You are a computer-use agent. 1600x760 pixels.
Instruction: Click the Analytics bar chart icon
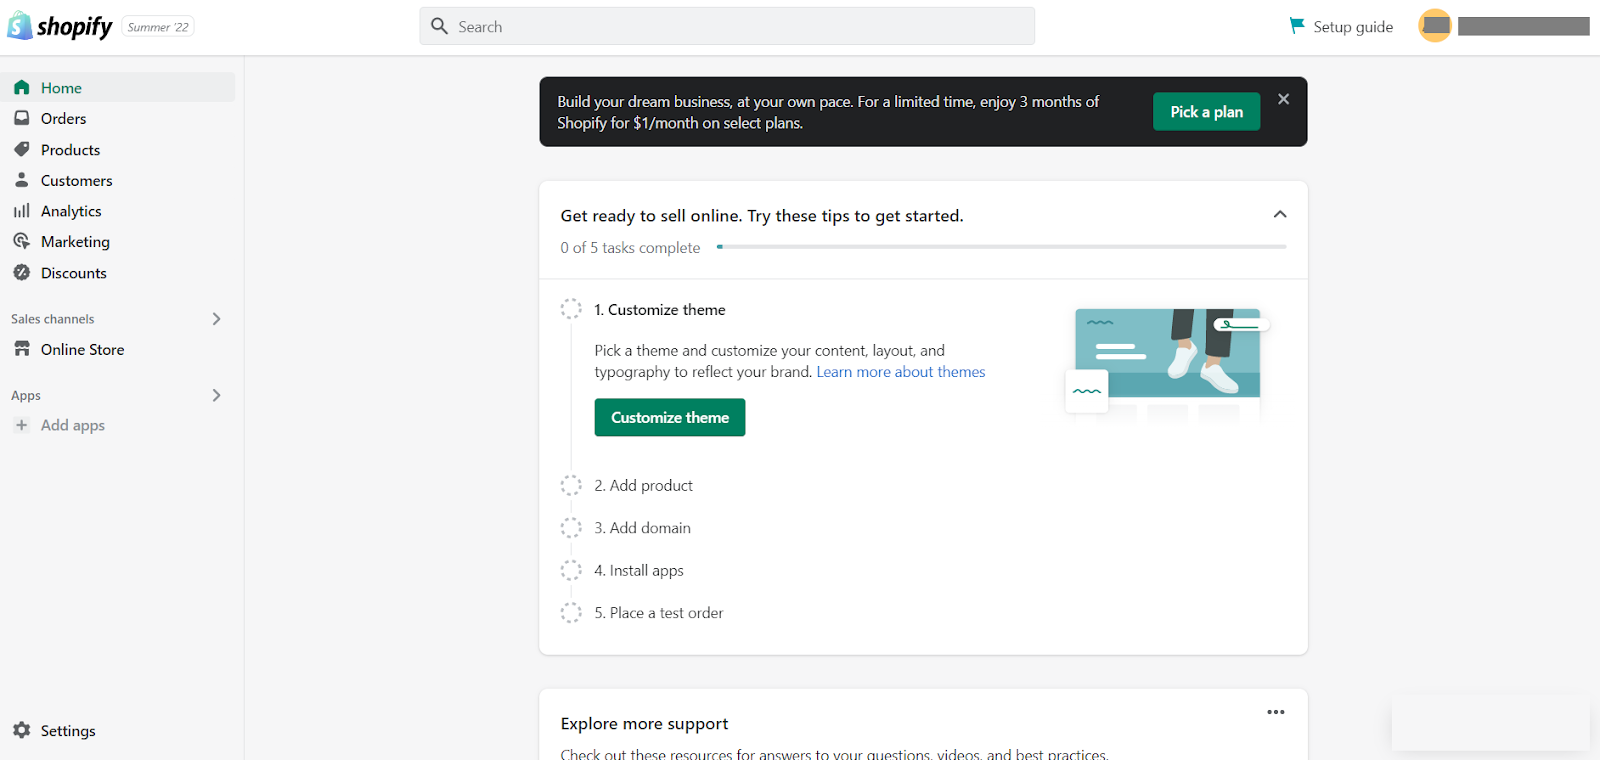pyautogui.click(x=22, y=211)
